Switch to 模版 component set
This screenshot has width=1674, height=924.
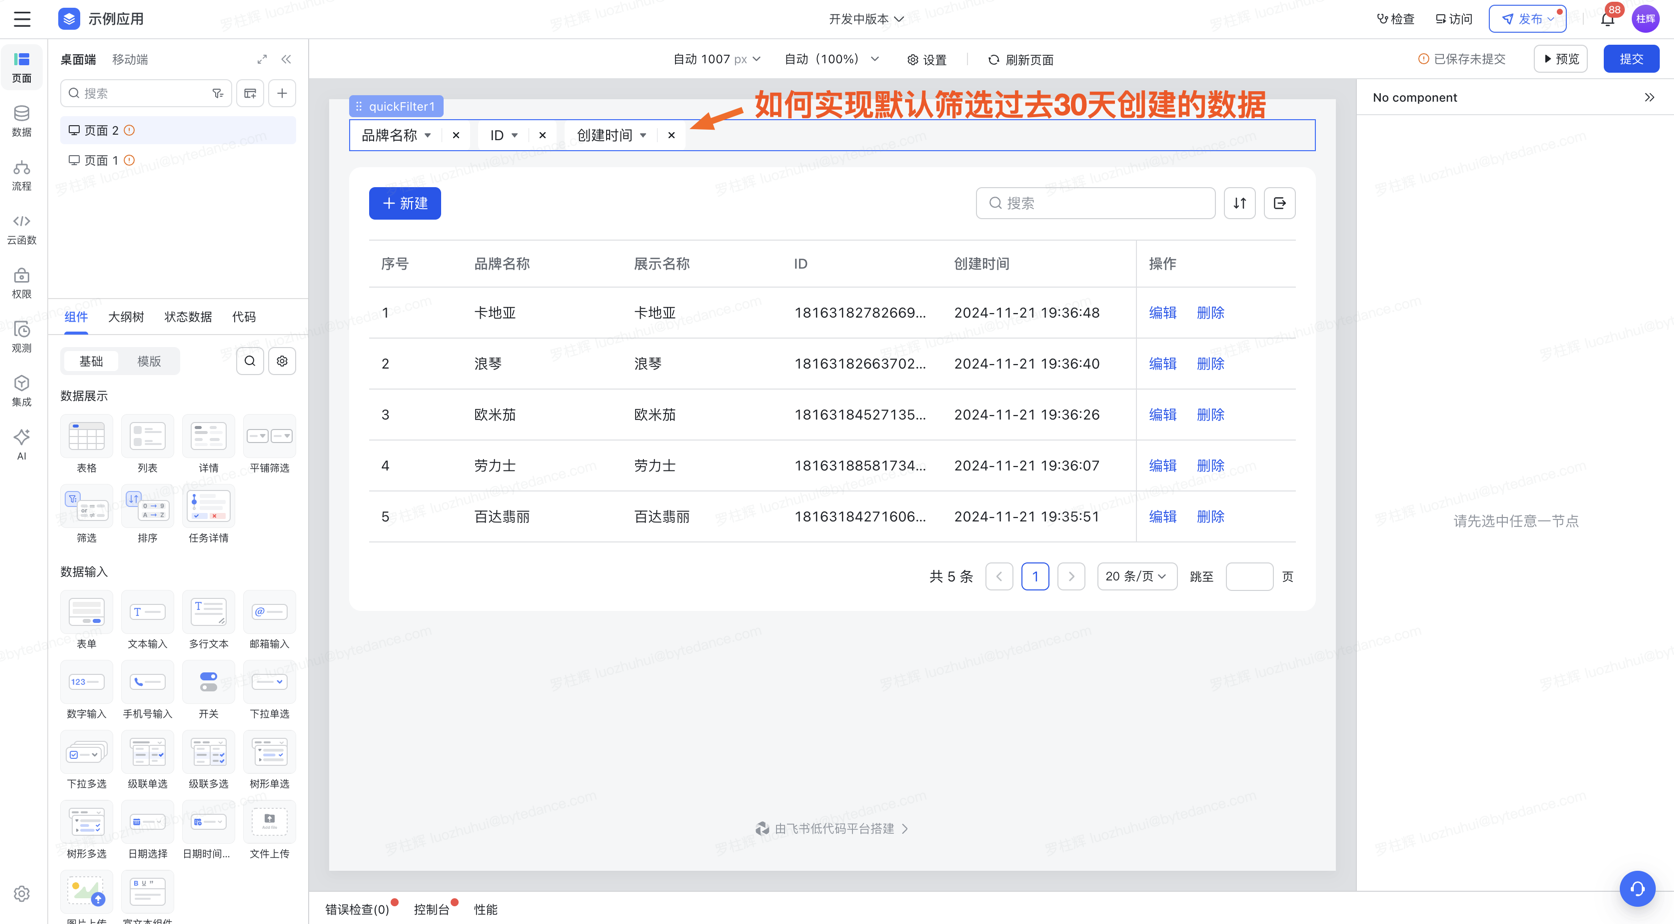pos(149,361)
